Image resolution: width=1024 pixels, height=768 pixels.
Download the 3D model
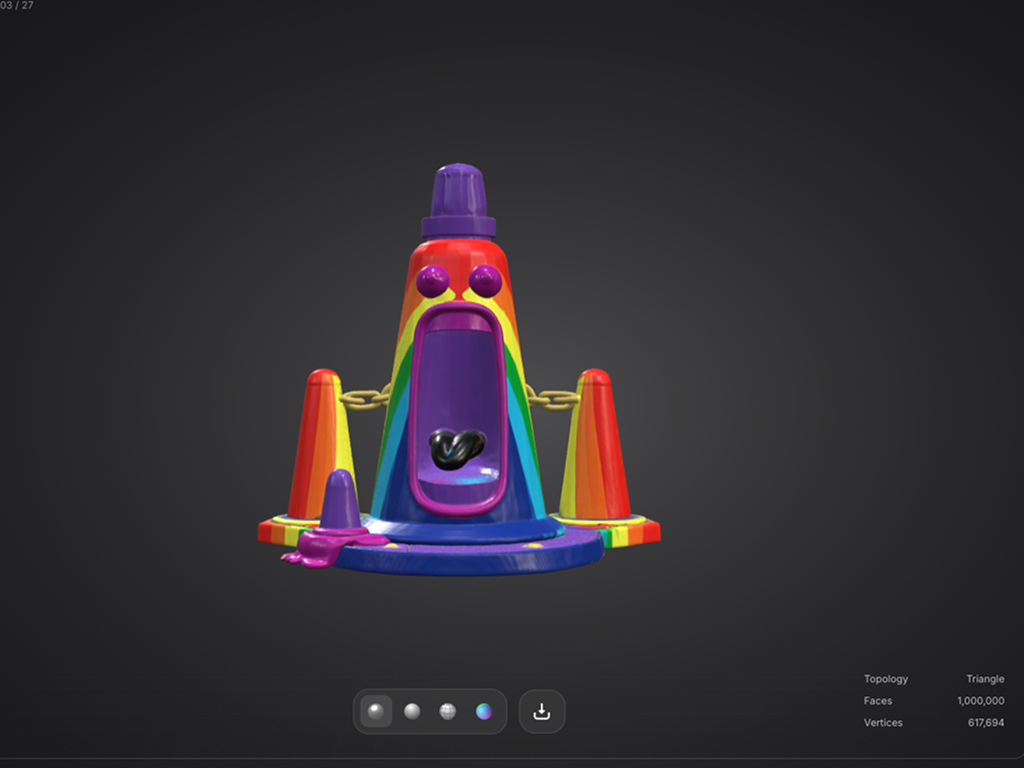pos(542,712)
